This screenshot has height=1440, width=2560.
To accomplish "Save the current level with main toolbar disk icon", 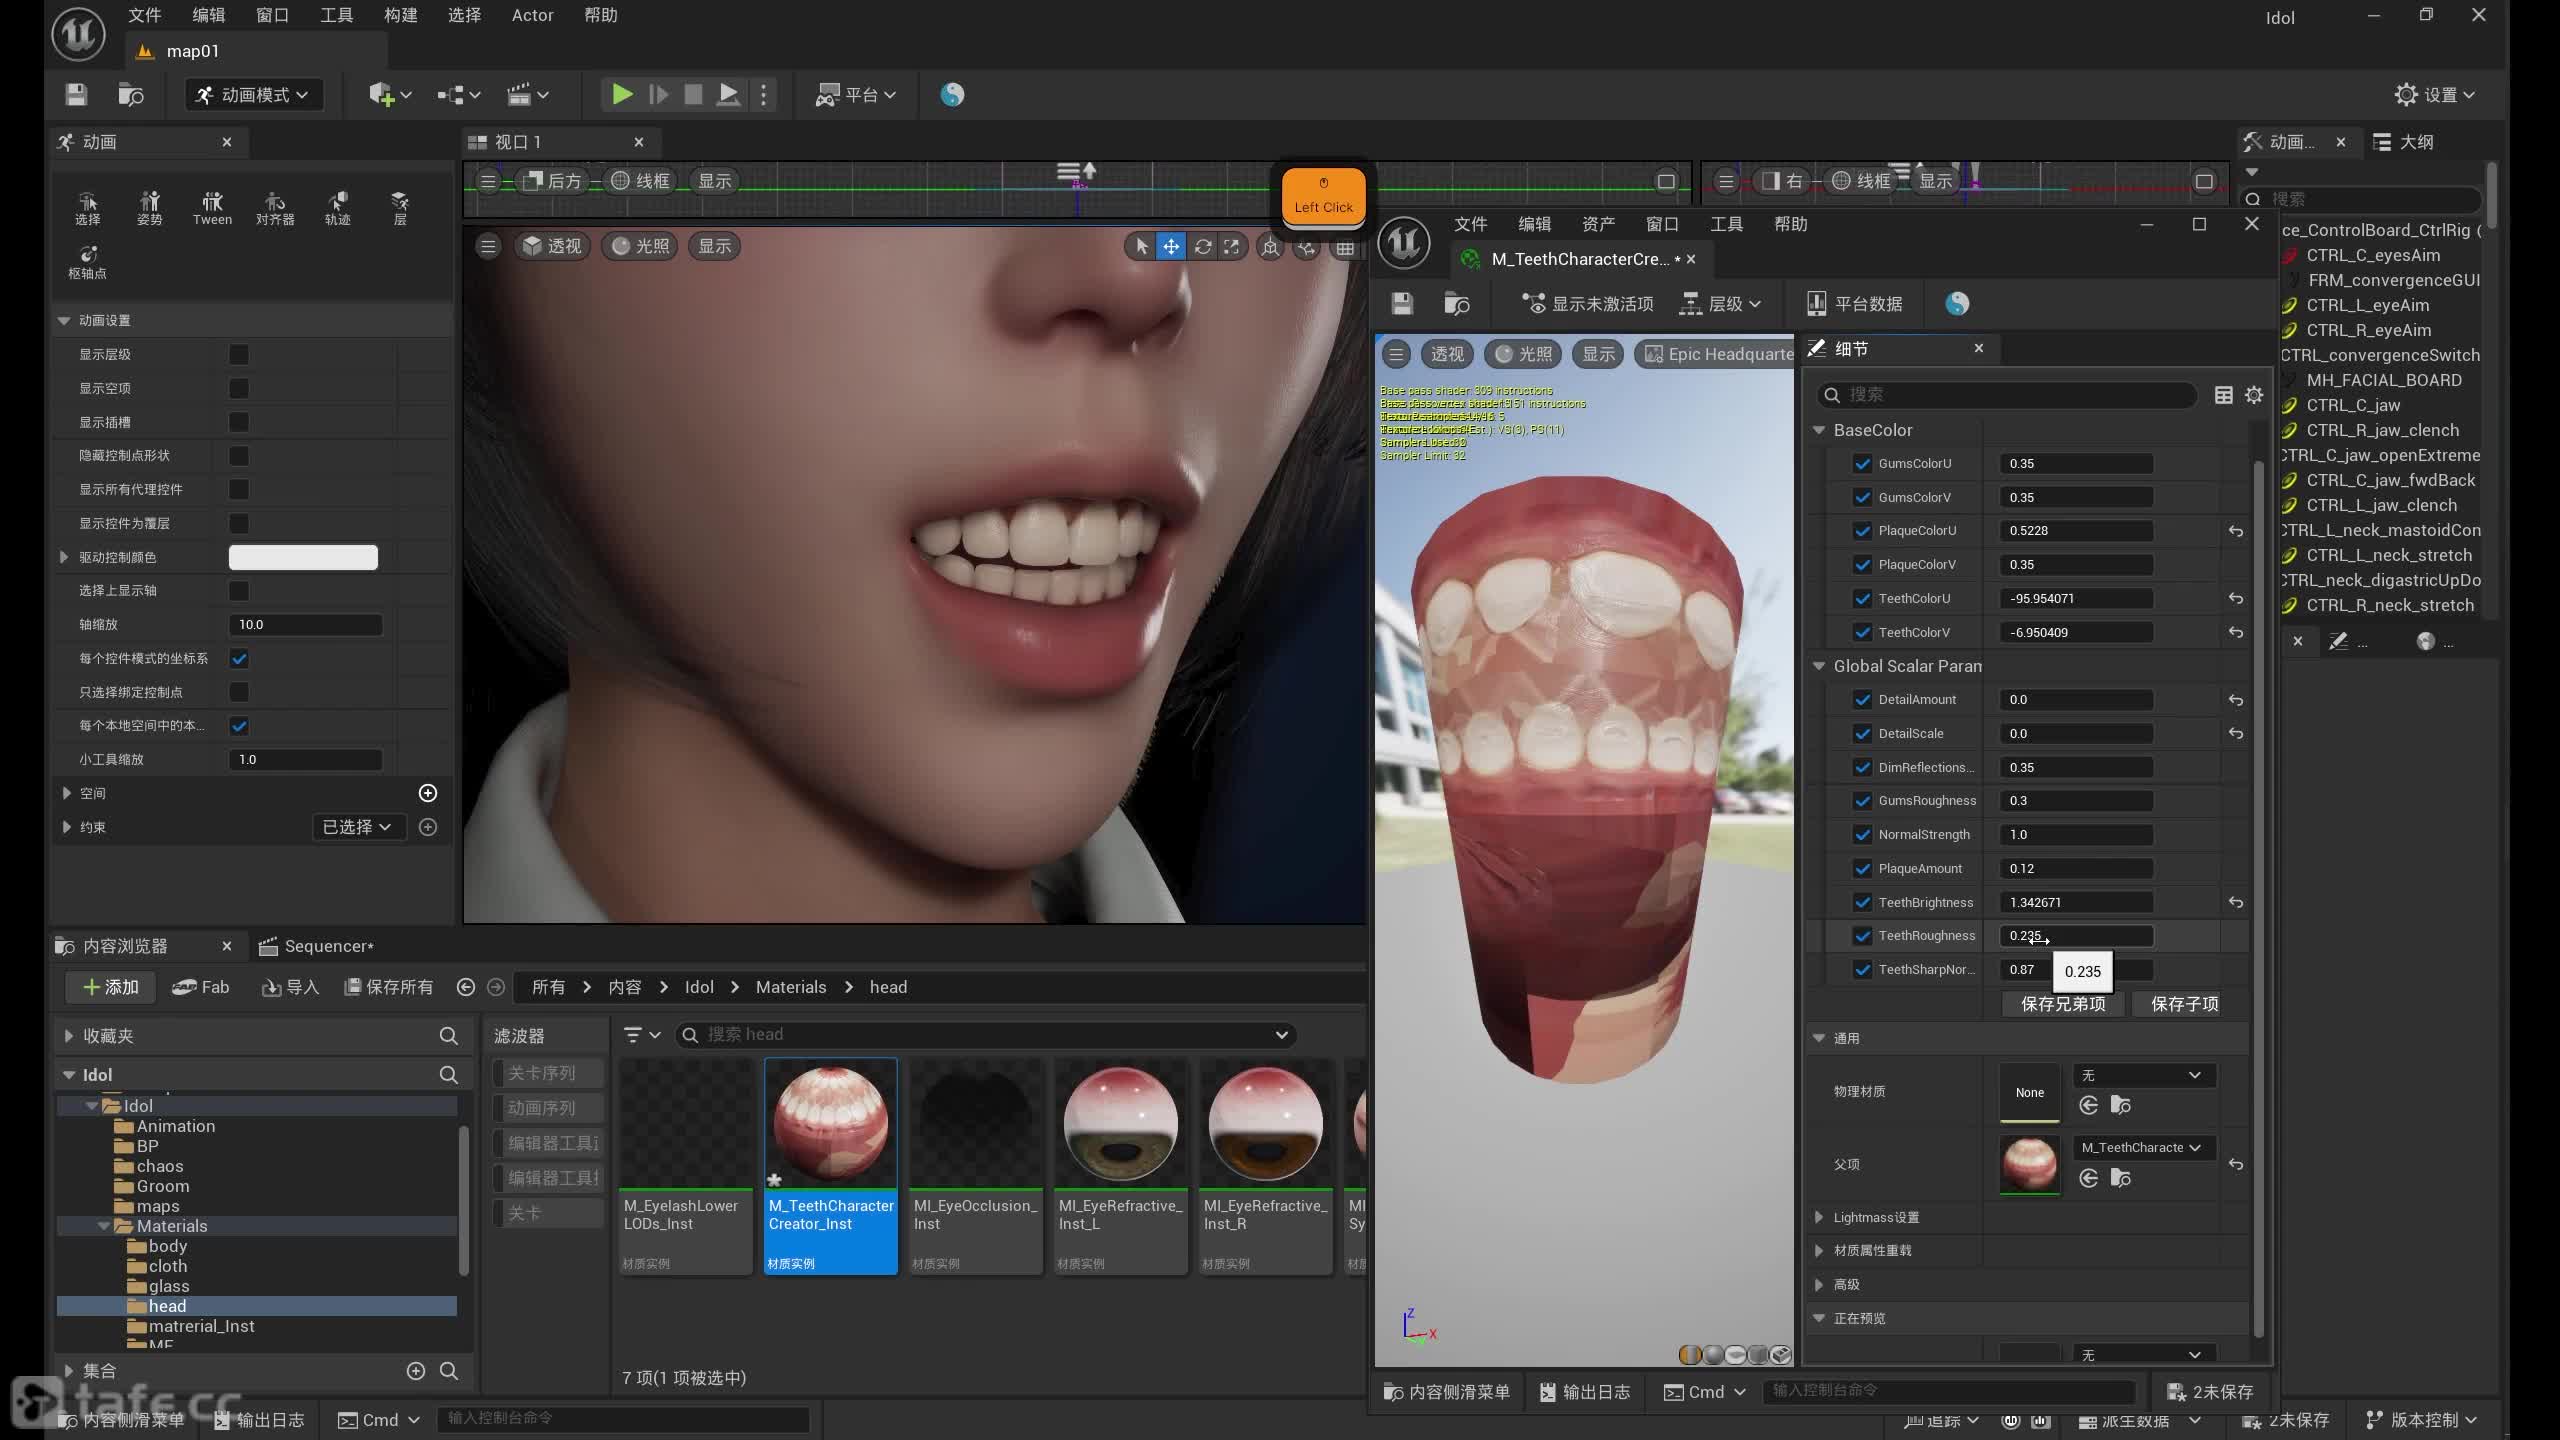I will tap(76, 94).
